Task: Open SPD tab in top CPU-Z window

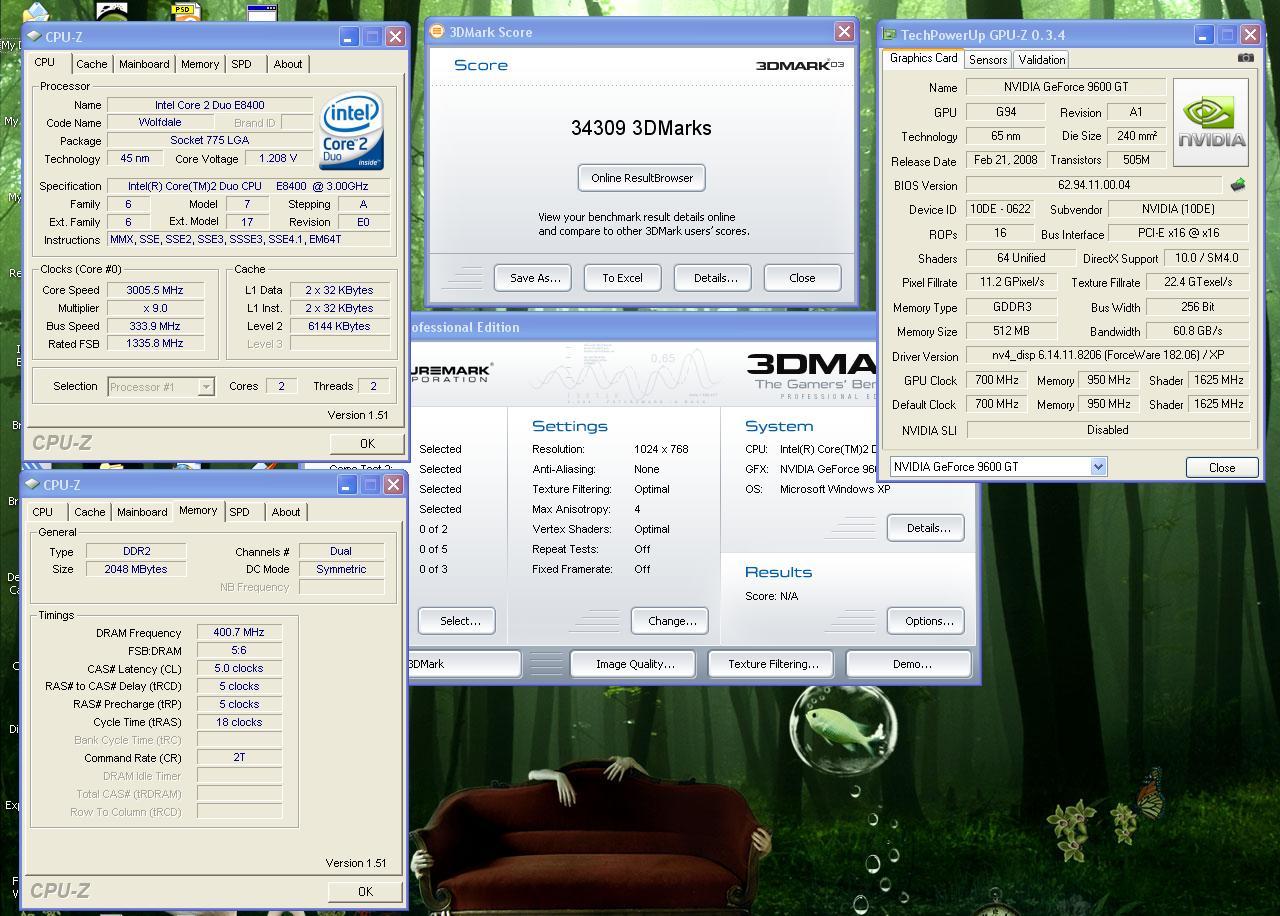Action: 241,64
